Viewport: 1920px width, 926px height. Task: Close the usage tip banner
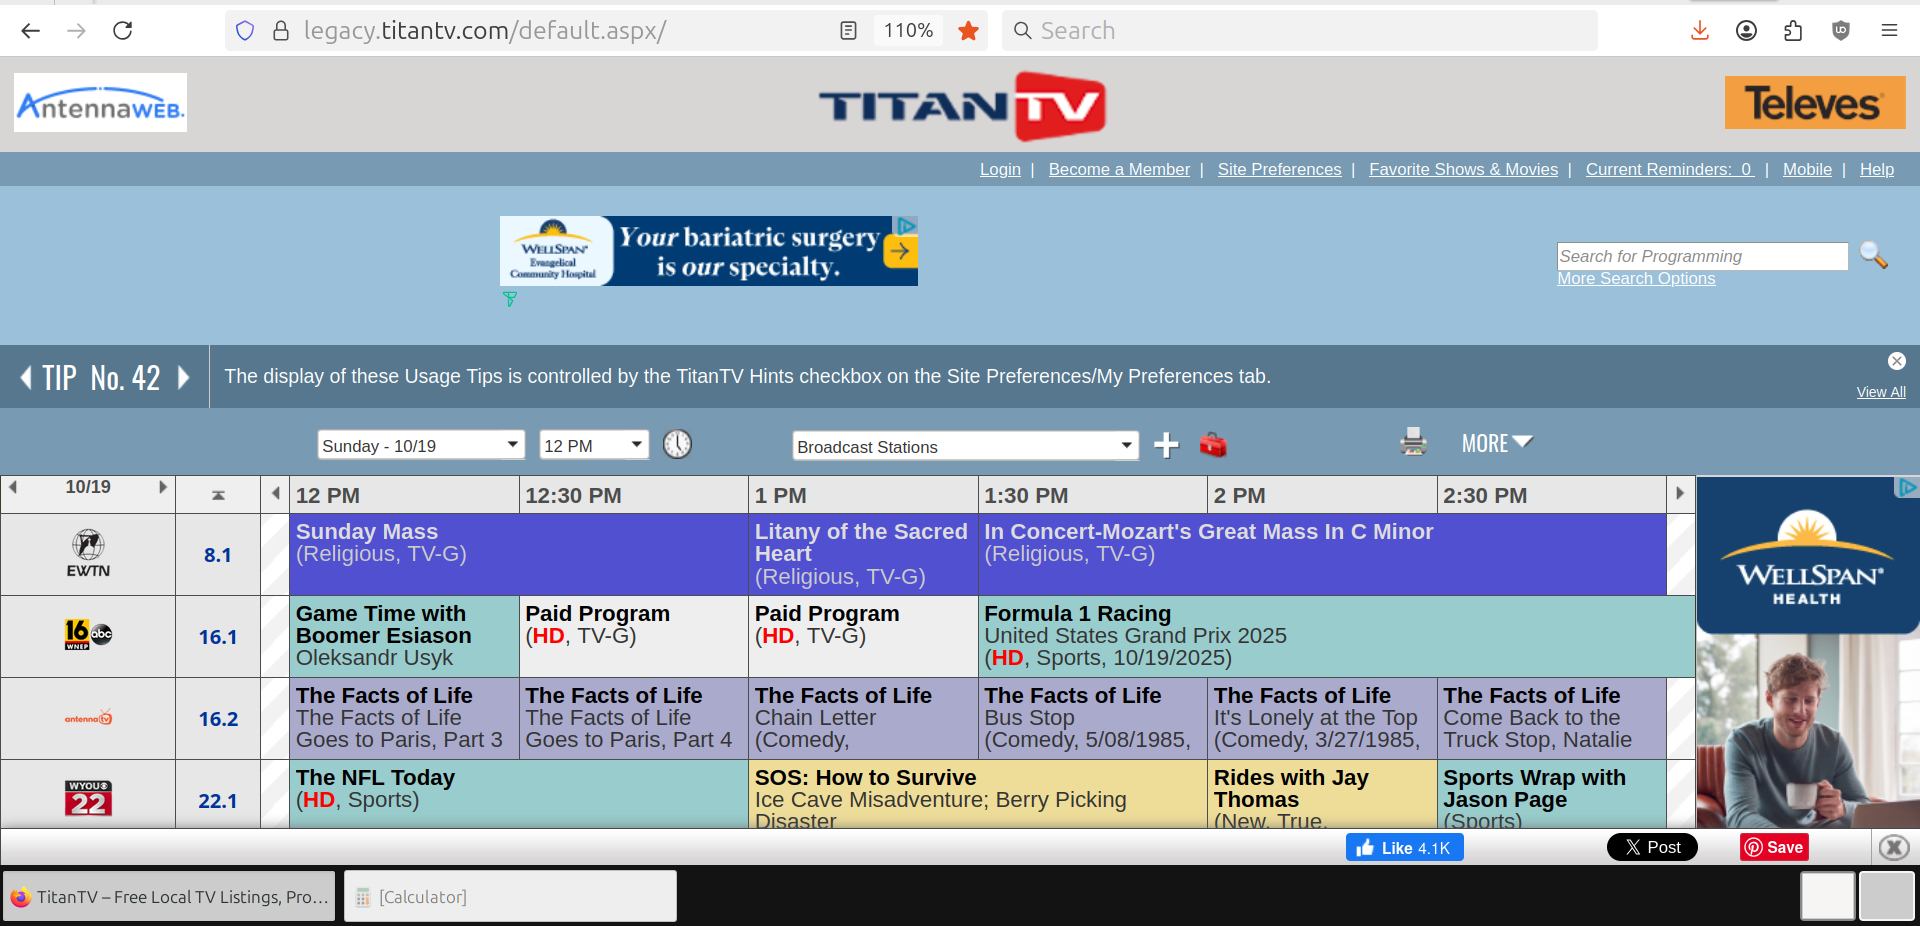1896,361
